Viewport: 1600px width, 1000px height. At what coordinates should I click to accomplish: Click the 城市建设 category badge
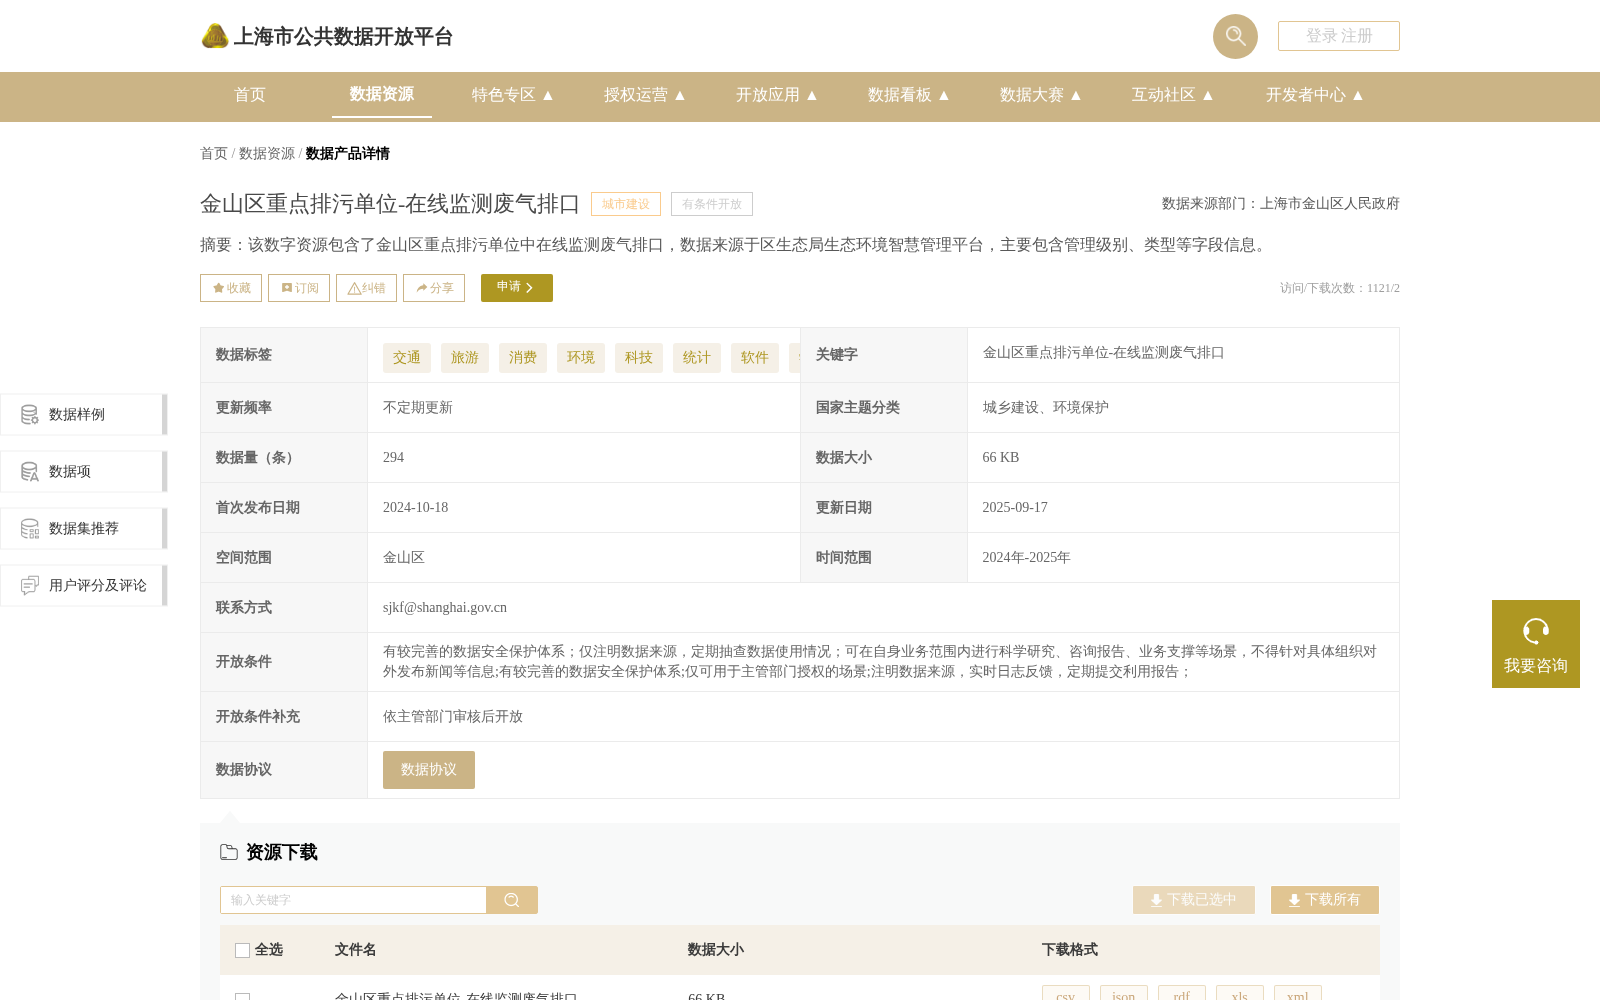(x=626, y=204)
